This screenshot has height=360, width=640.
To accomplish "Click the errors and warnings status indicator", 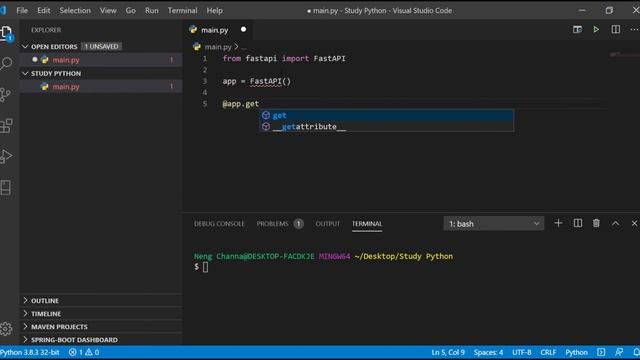I will pos(84,352).
